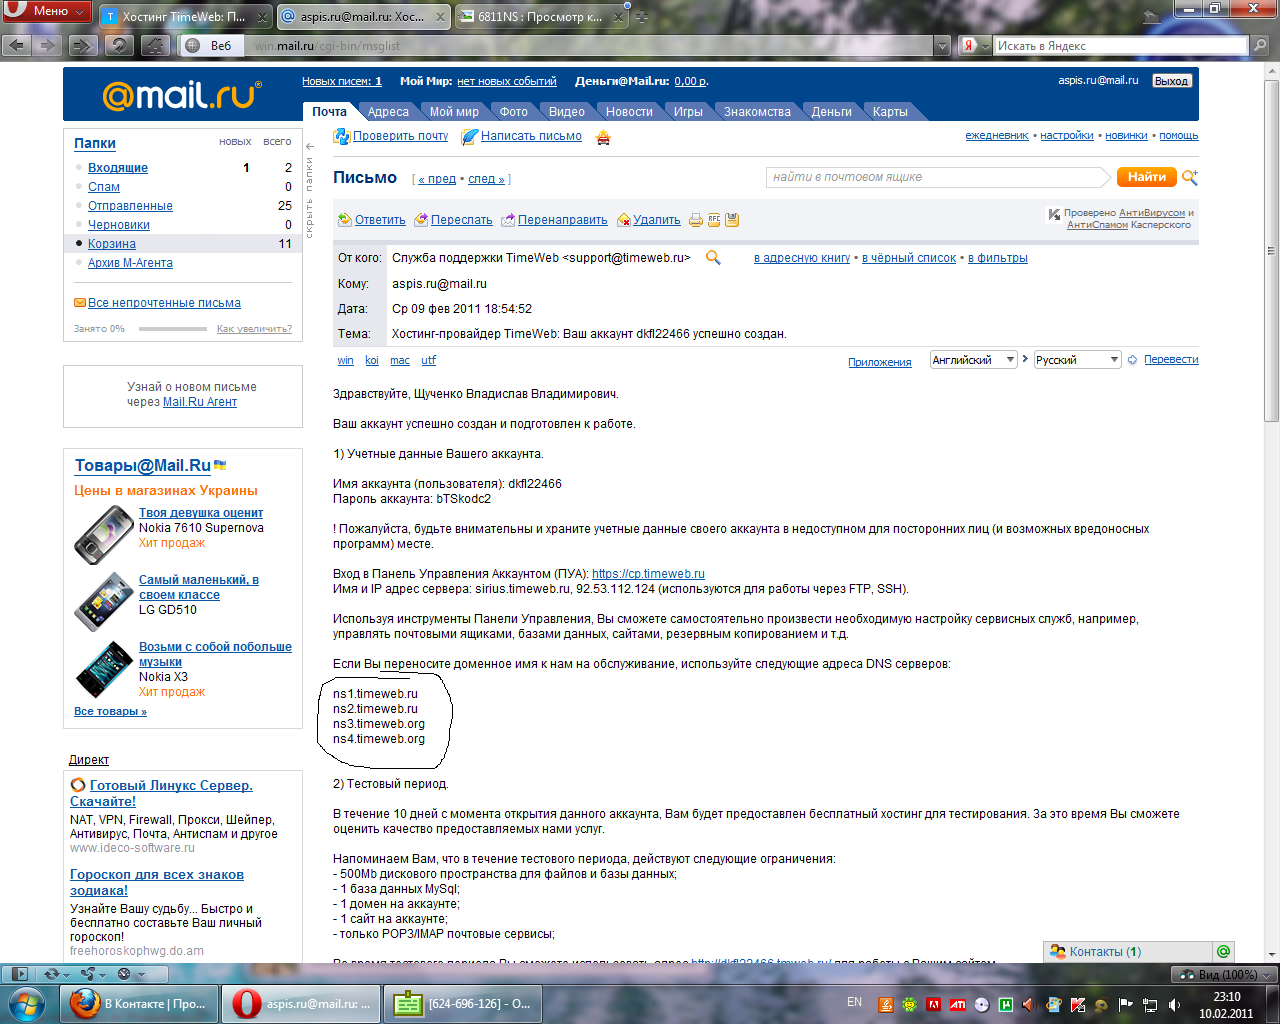Click the EN language indicator in the taskbar

pos(854,1002)
